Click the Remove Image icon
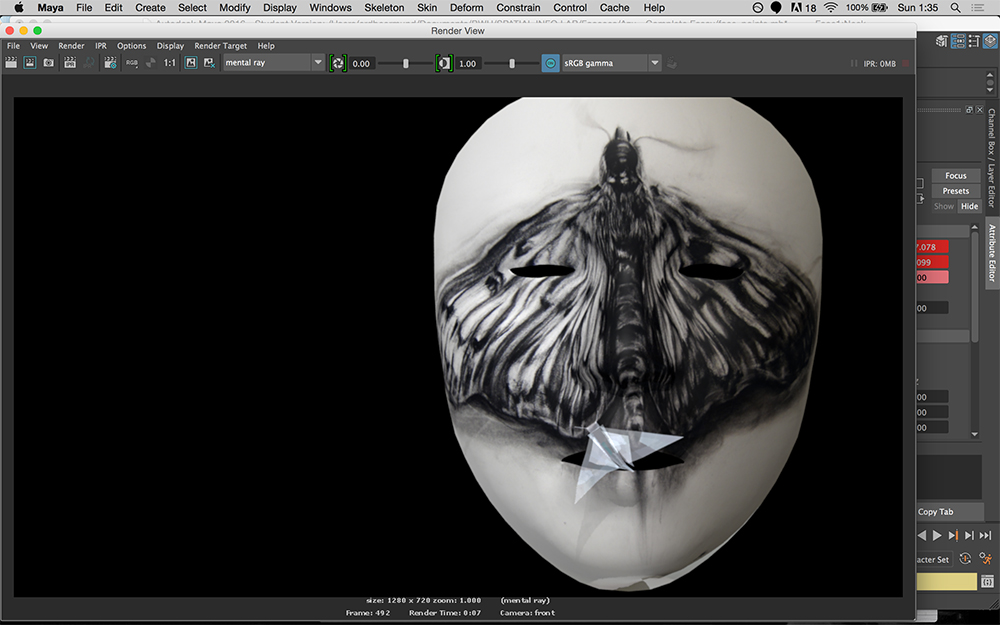This screenshot has height=625, width=1000. 209,63
